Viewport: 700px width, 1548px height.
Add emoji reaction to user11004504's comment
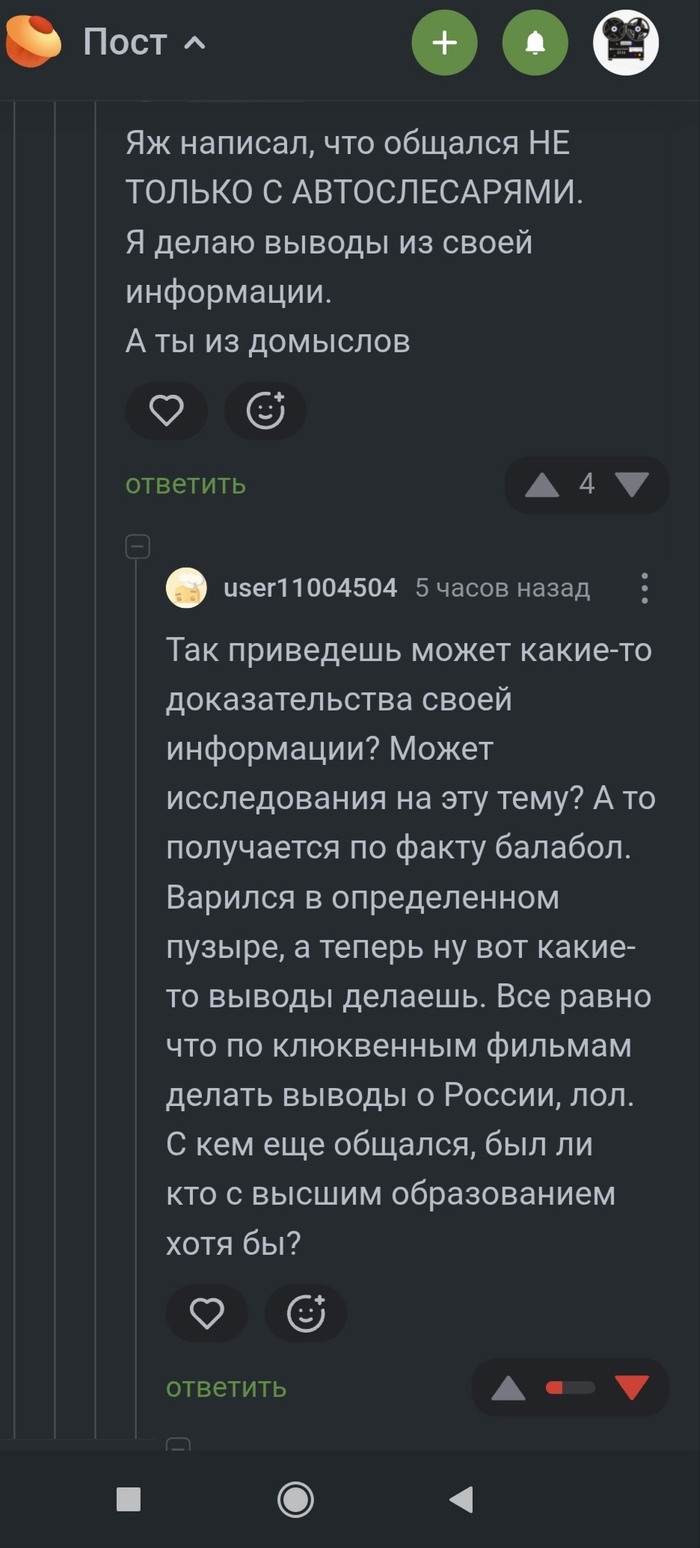[306, 1313]
